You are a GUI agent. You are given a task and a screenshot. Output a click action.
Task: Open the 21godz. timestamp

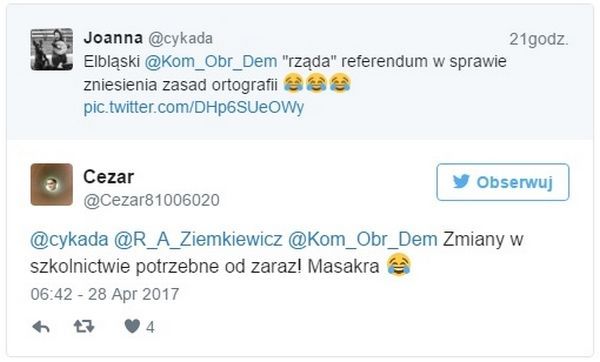pos(539,40)
